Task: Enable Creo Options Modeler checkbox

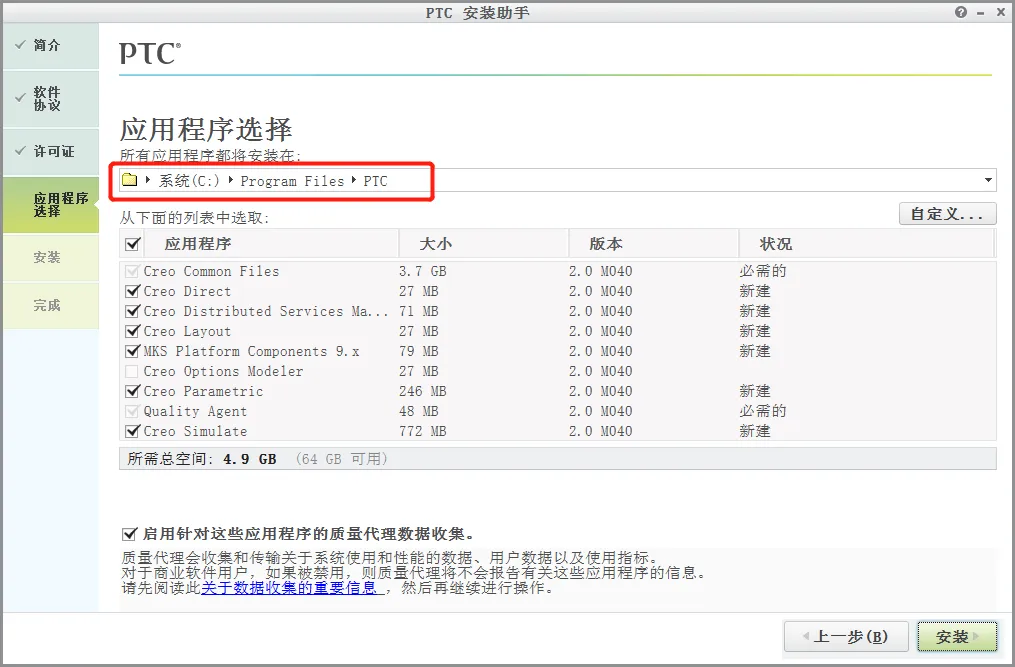Action: point(132,372)
